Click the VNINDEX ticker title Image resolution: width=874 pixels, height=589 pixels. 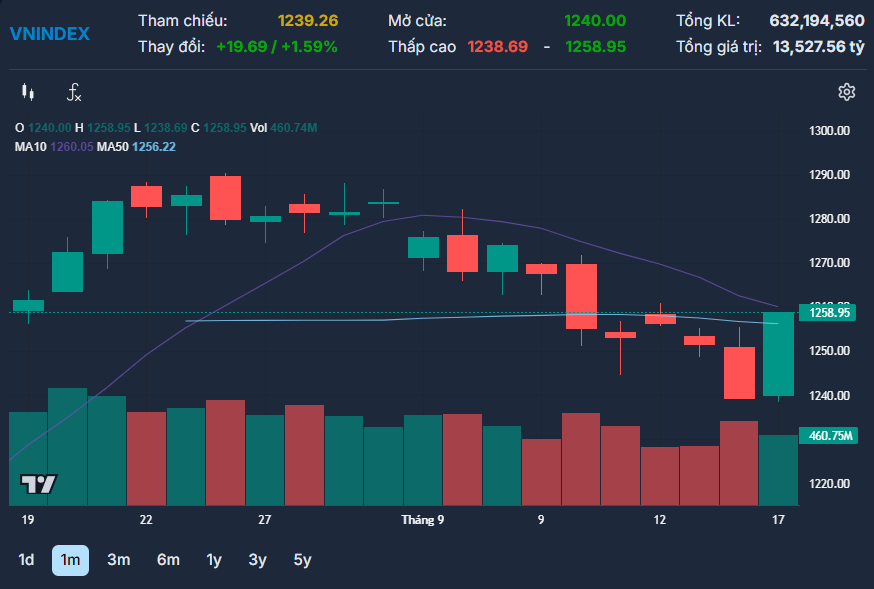click(50, 34)
